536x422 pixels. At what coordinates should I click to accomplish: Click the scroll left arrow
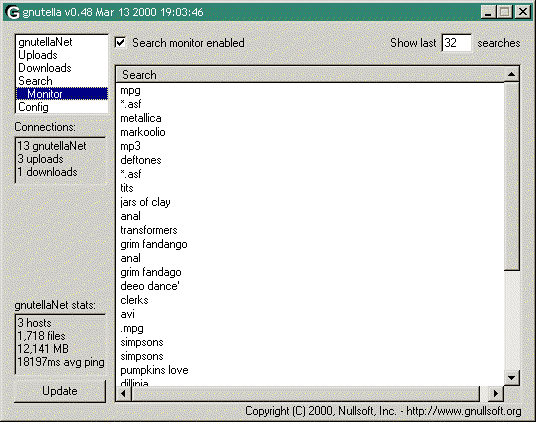(x=123, y=394)
